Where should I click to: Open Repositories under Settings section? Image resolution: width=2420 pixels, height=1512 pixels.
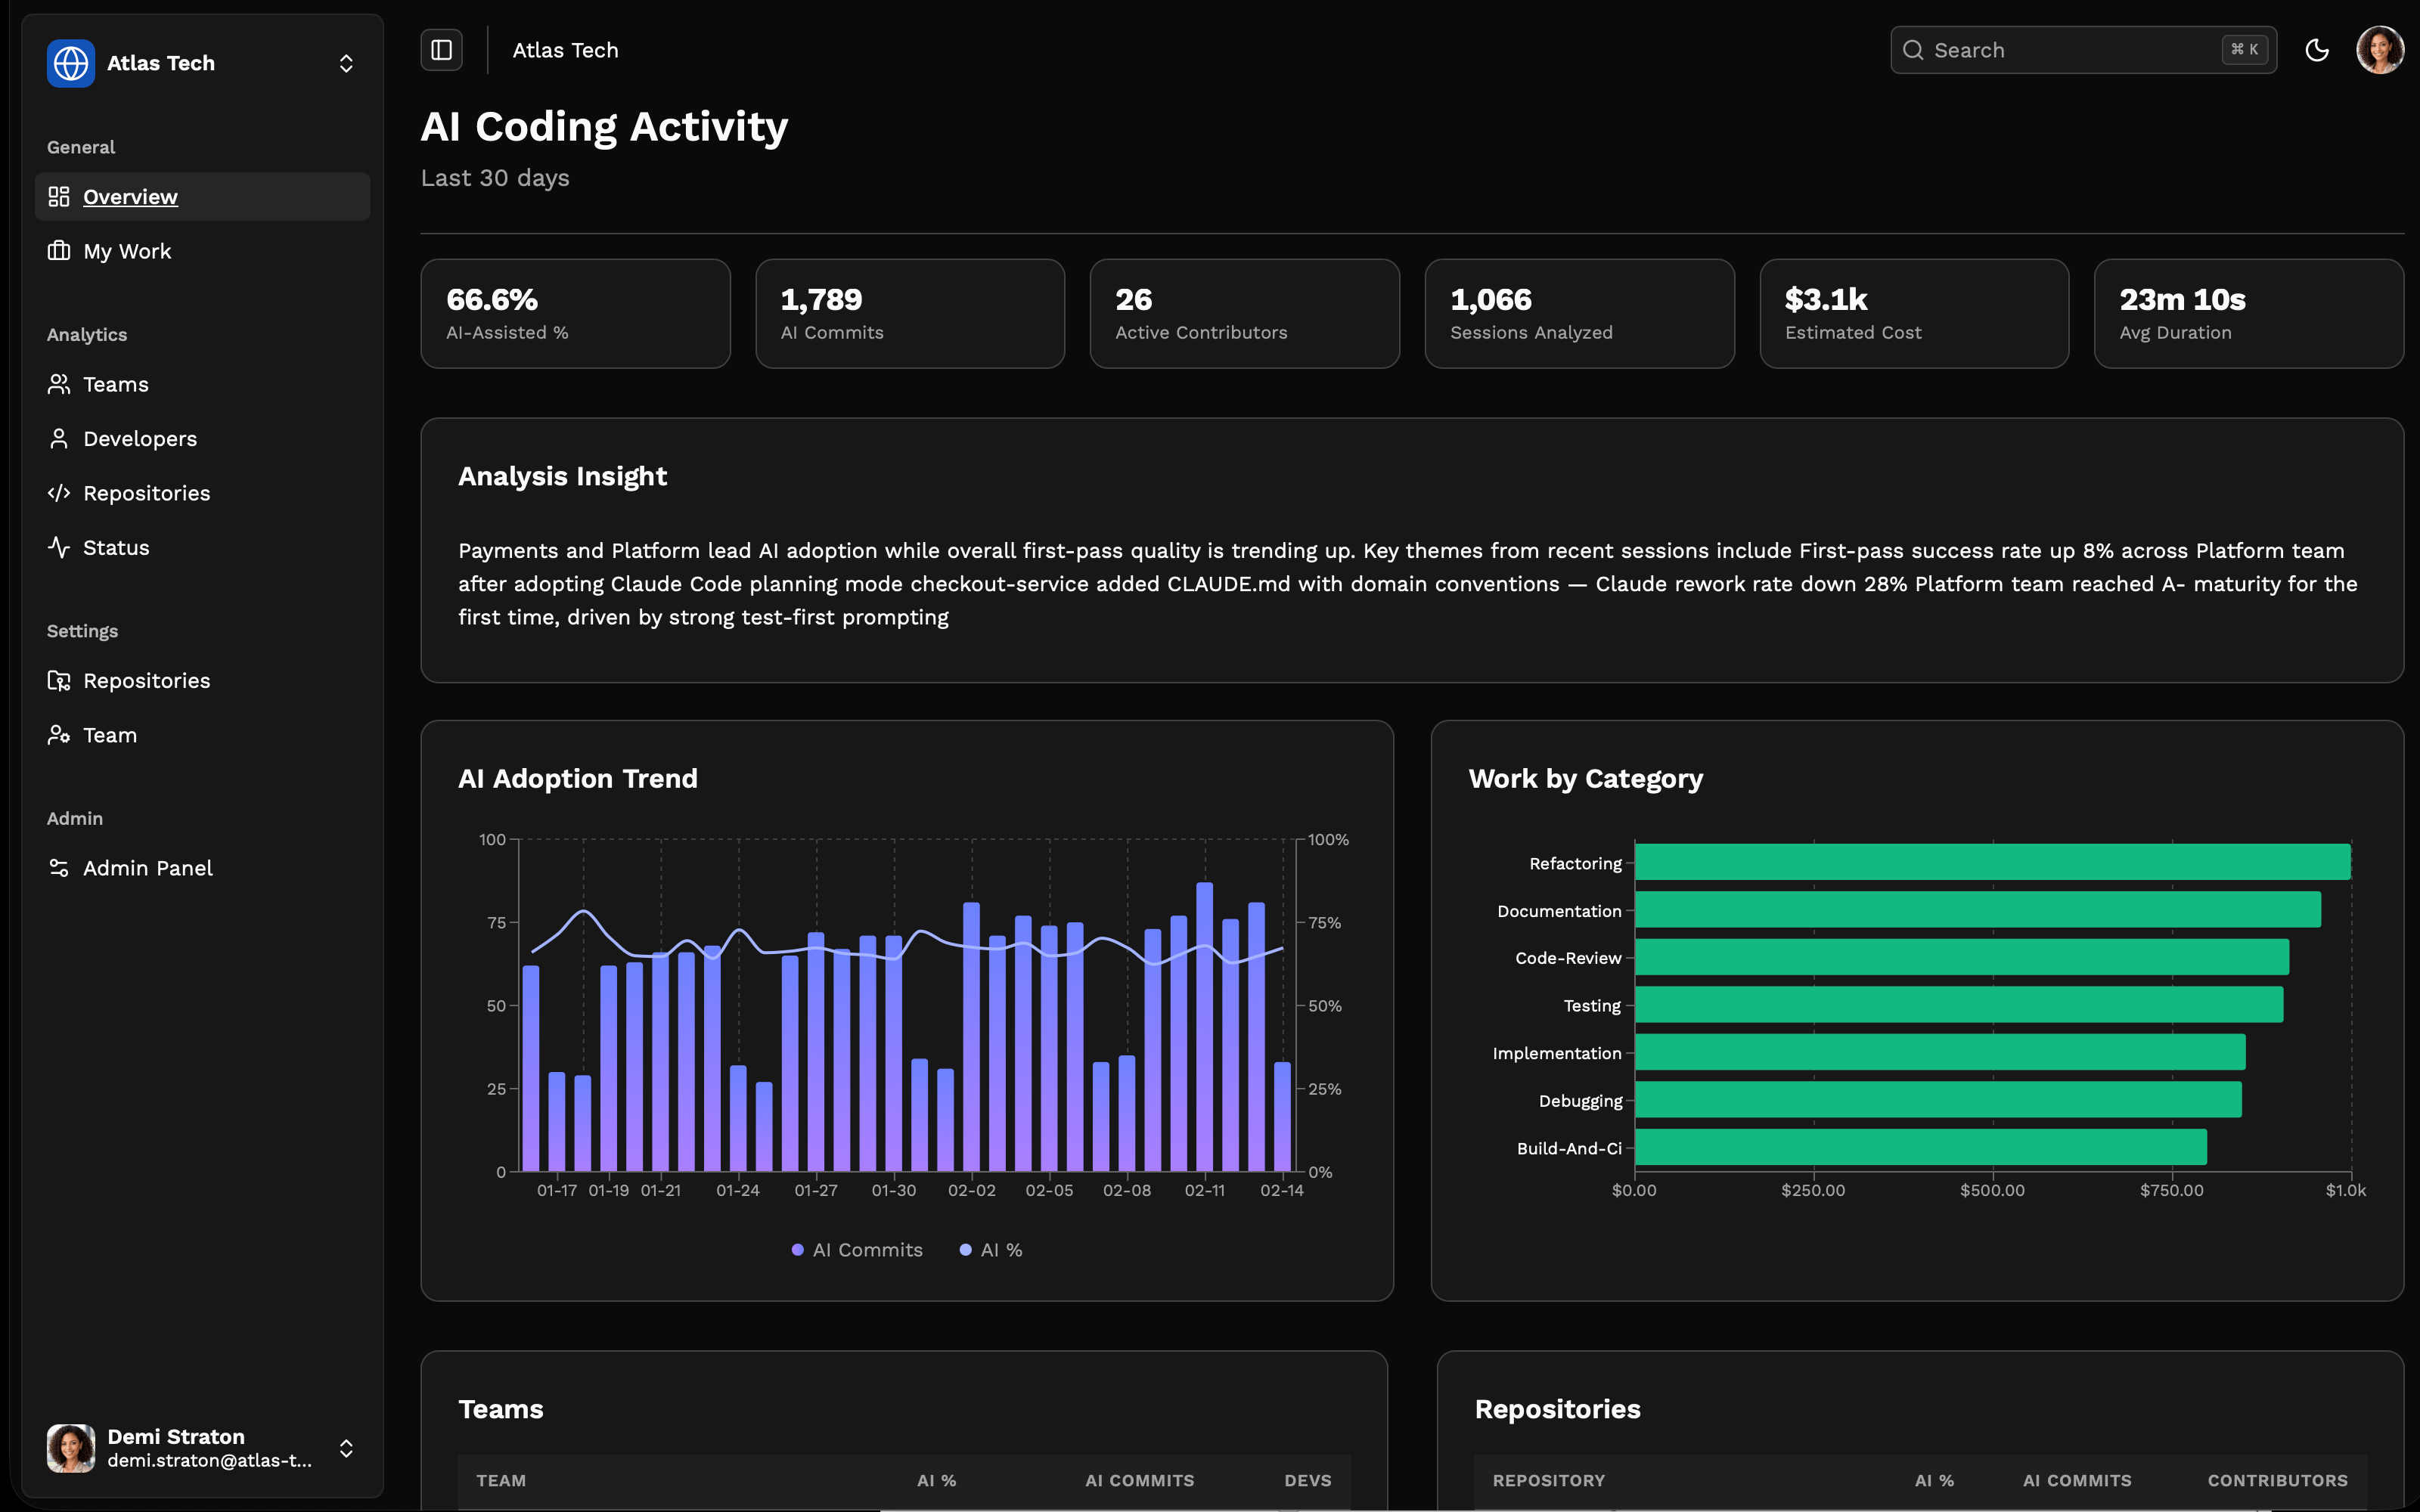pyautogui.click(x=146, y=681)
